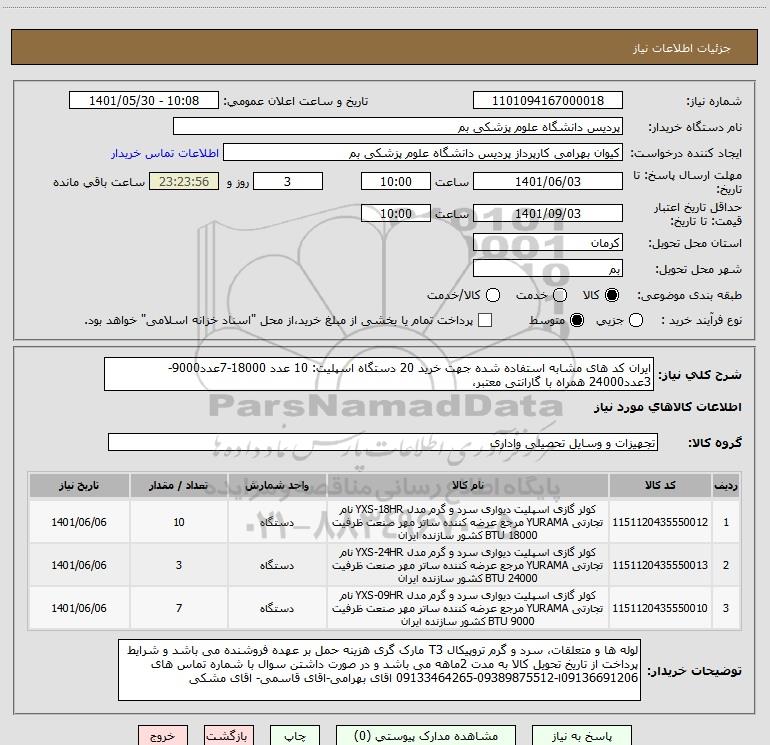Click گروه کالا field تجهیزات و وسایل تحصیلی
Viewport: 770px width, 745px height.
383,442
